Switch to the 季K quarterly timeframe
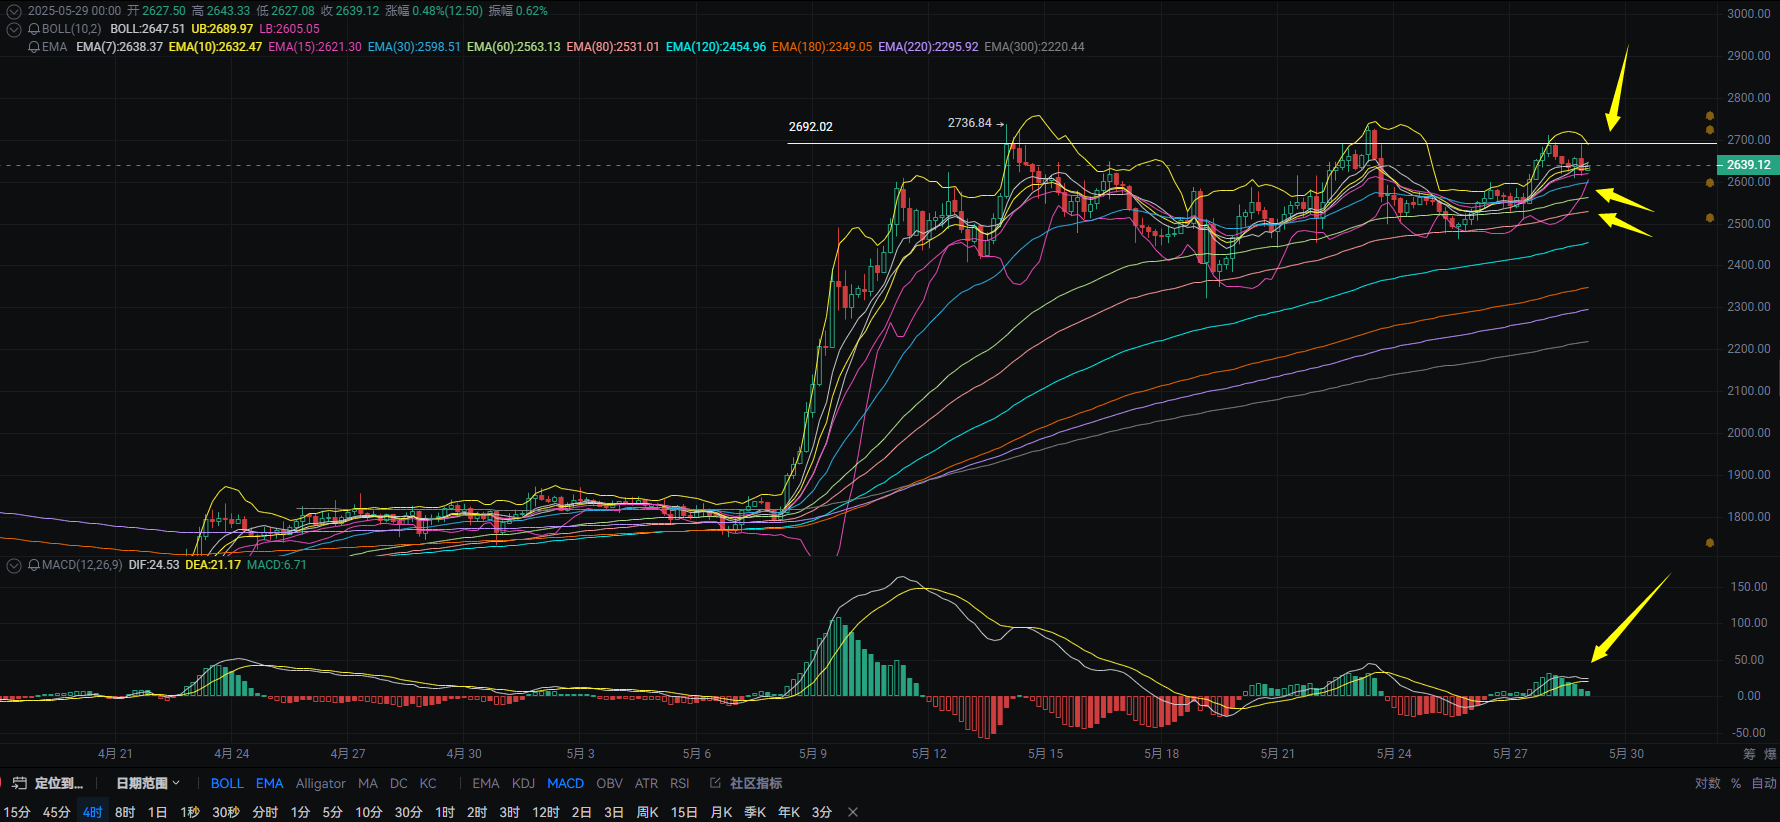This screenshot has height=822, width=1780. point(755,812)
